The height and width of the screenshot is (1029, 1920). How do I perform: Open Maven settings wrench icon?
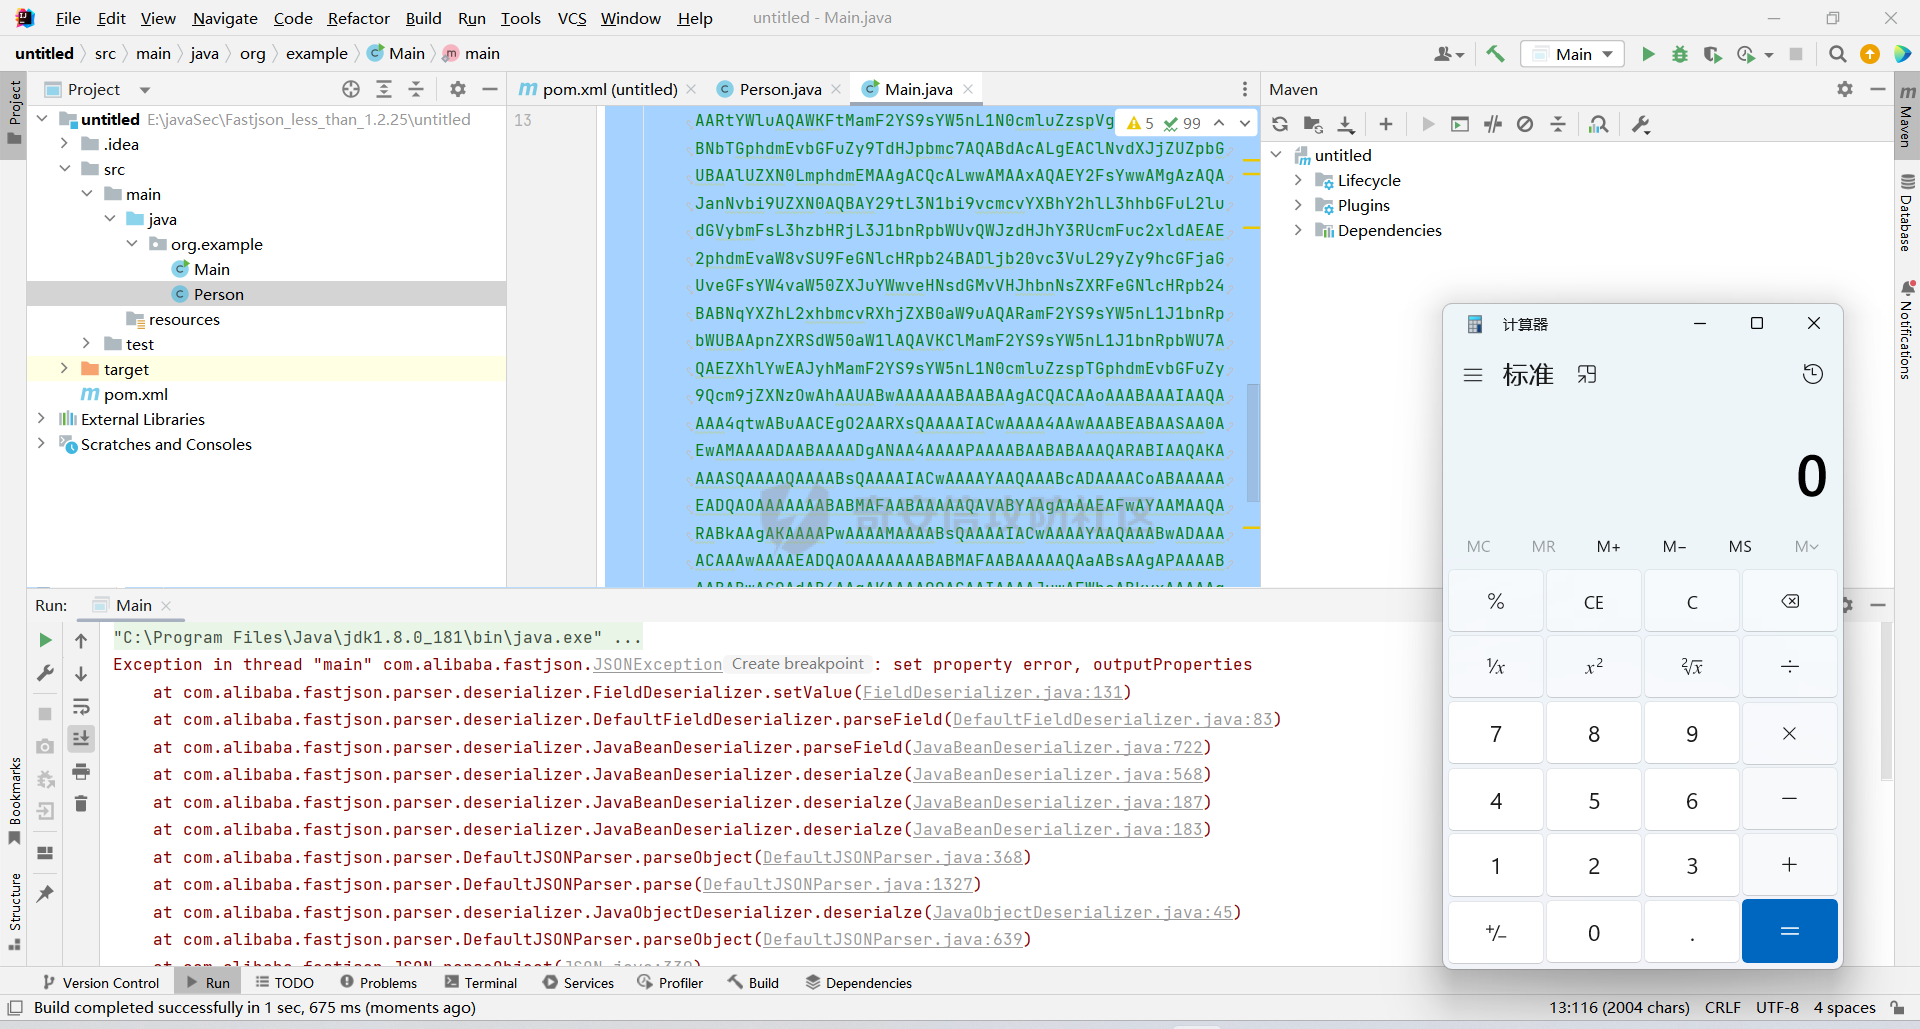[x=1641, y=124]
